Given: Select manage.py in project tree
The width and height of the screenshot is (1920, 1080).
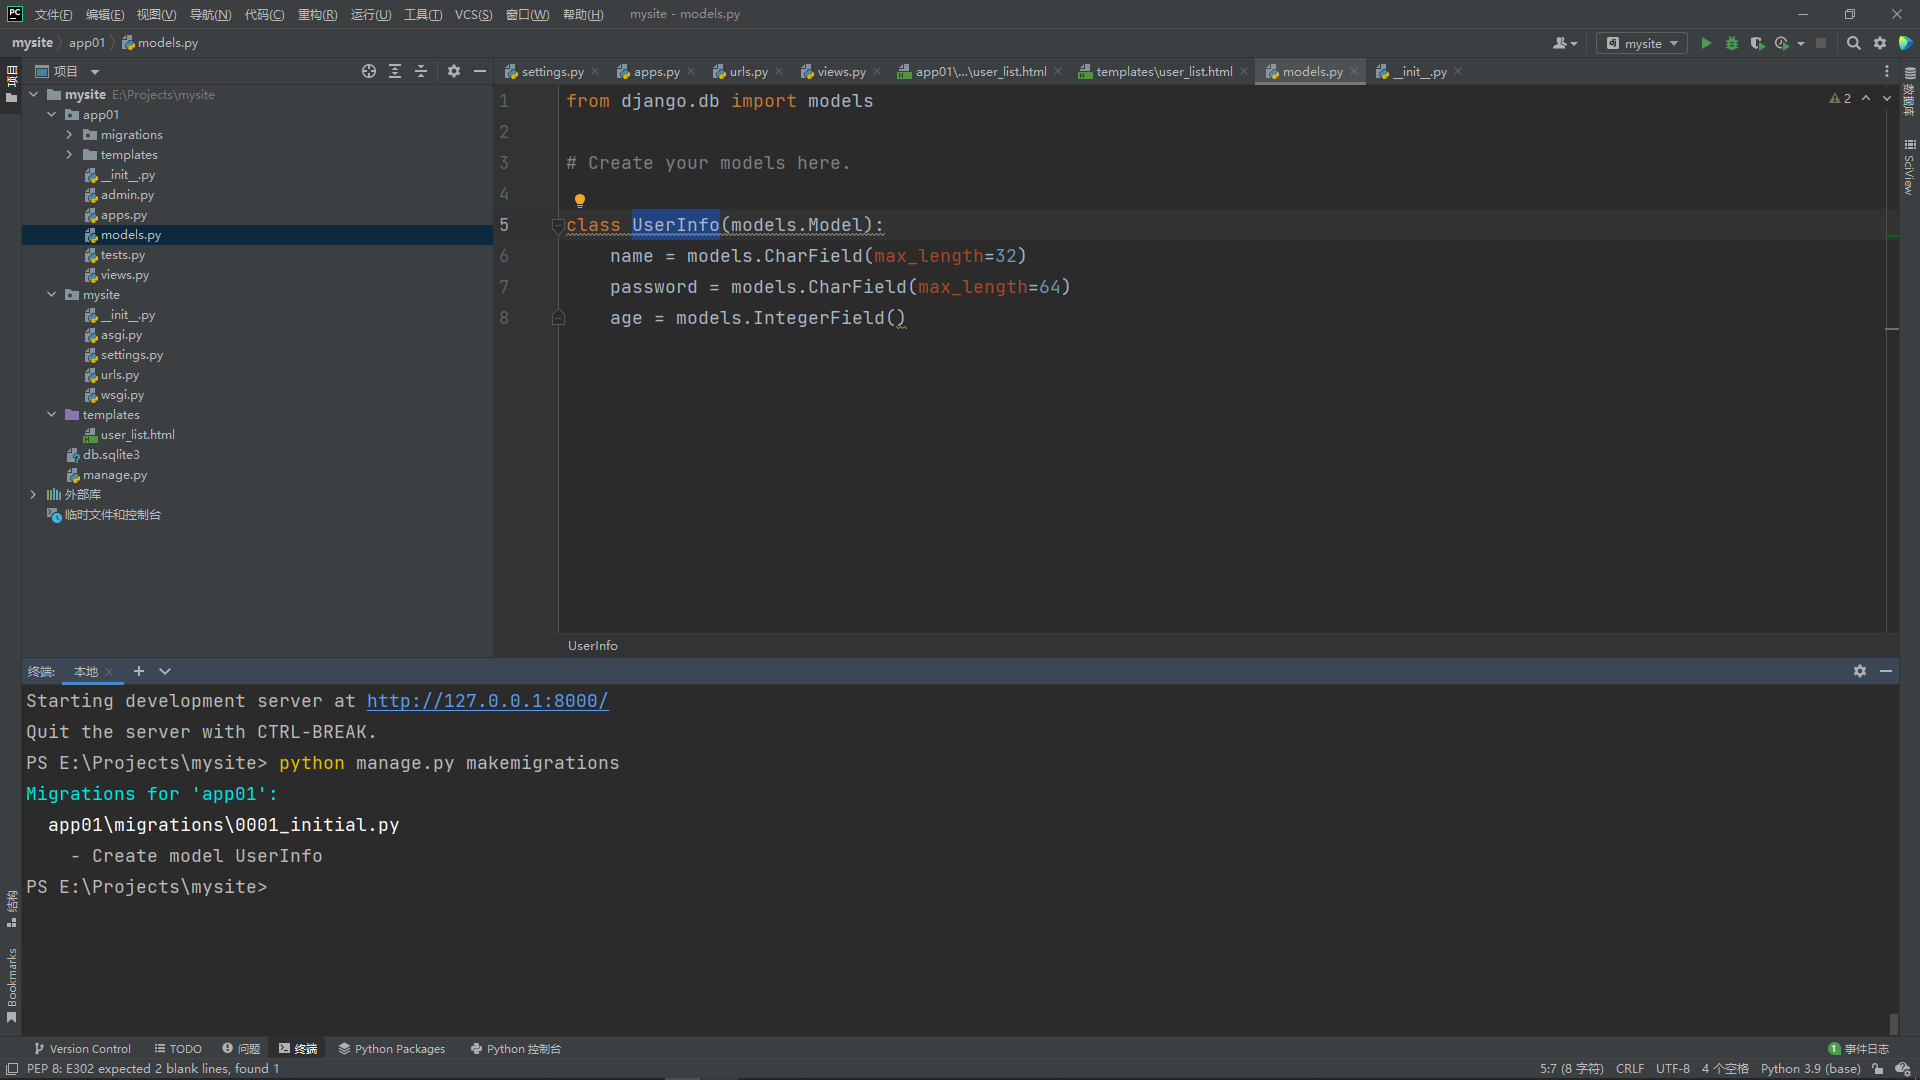Looking at the screenshot, I should (114, 475).
